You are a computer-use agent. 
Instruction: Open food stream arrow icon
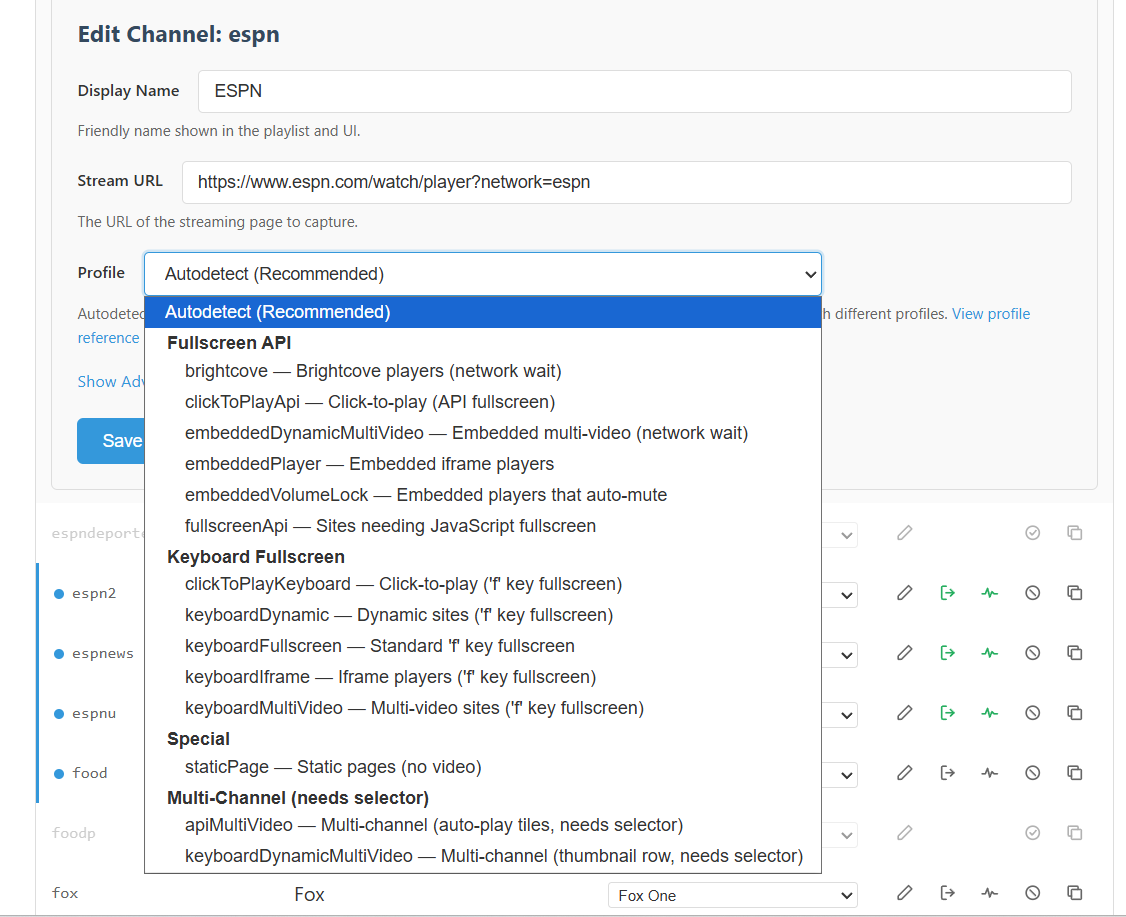(x=947, y=773)
